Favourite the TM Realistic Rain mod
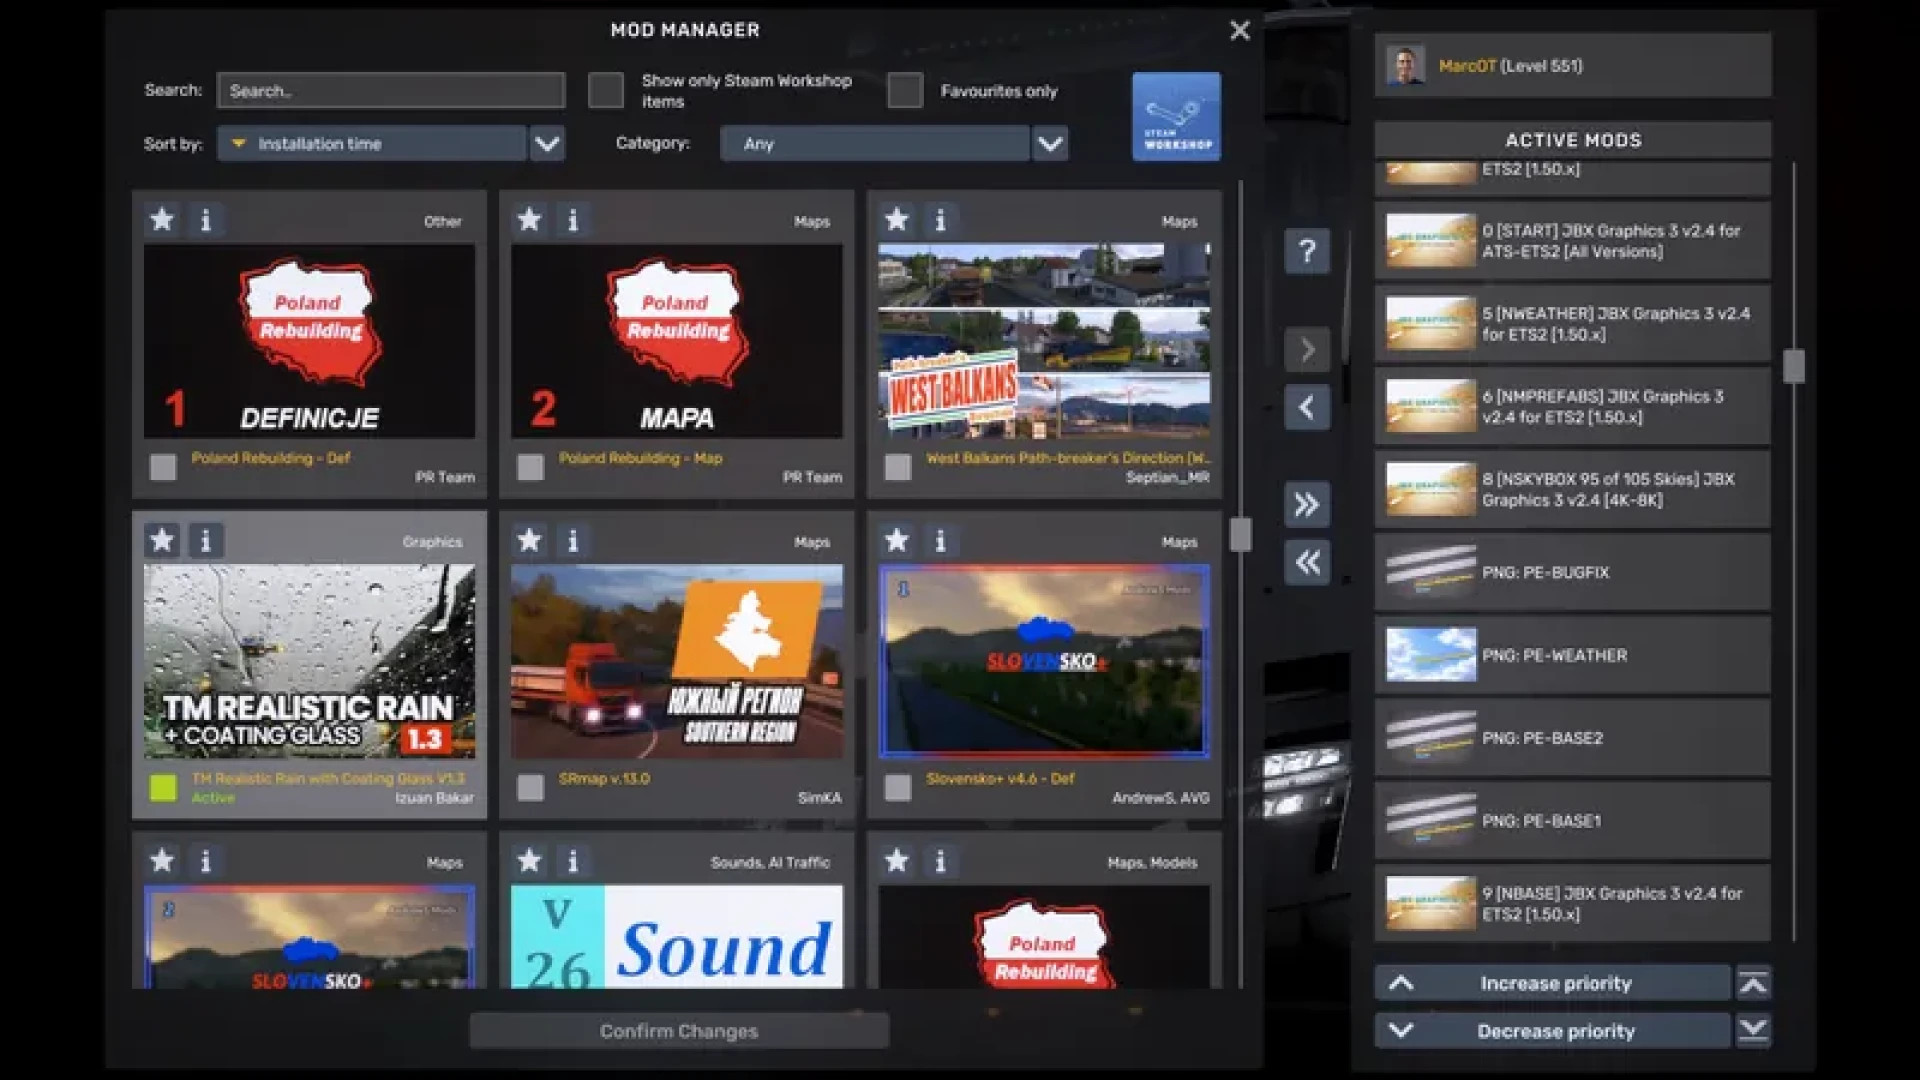The image size is (1920, 1080). [x=162, y=540]
